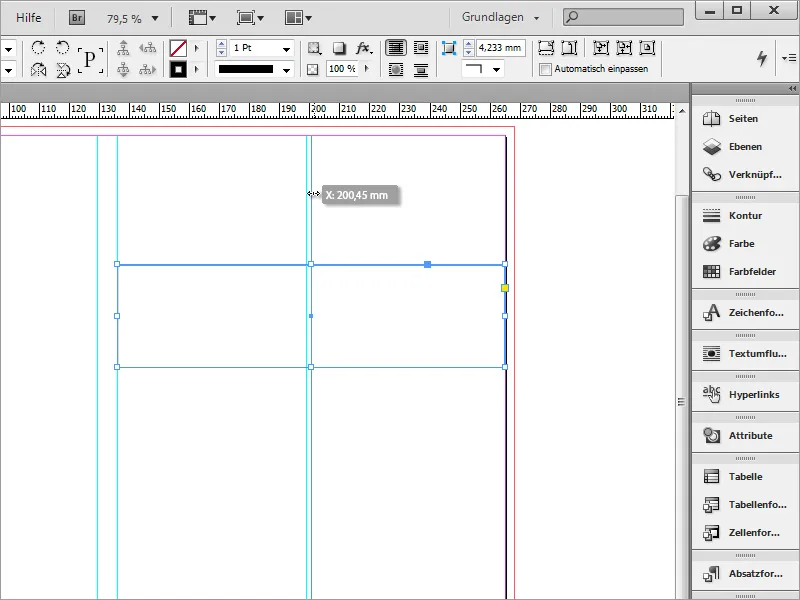Open the Kontur panel
Screen dimensions: 800x600
pyautogui.click(x=745, y=215)
